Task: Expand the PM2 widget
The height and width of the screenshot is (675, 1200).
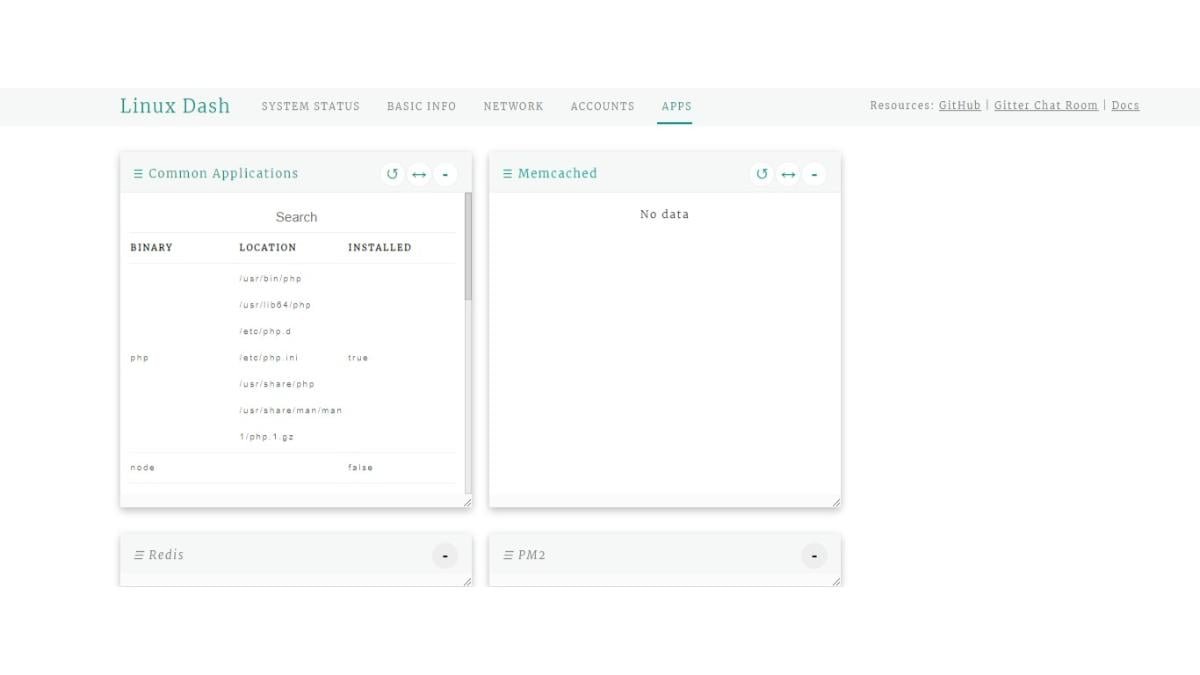Action: (x=813, y=555)
